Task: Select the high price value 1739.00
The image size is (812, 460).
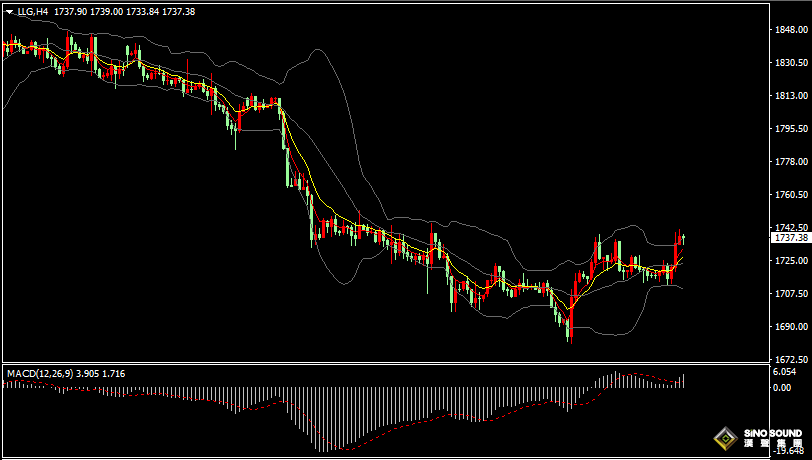Action: 107,11
